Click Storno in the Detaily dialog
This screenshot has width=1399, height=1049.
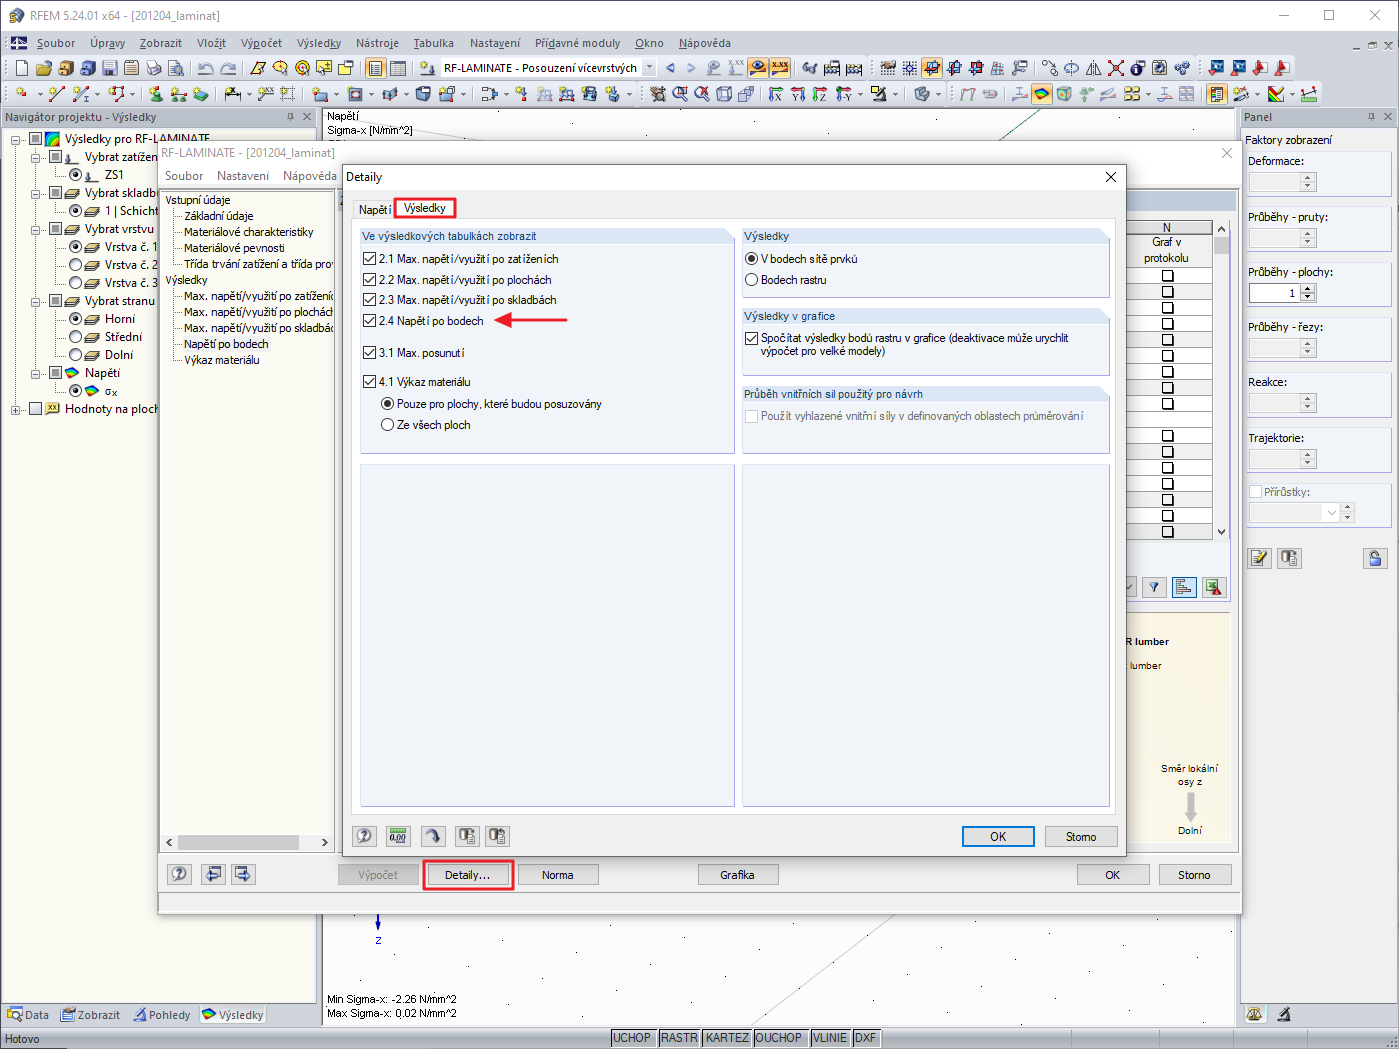[1081, 837]
